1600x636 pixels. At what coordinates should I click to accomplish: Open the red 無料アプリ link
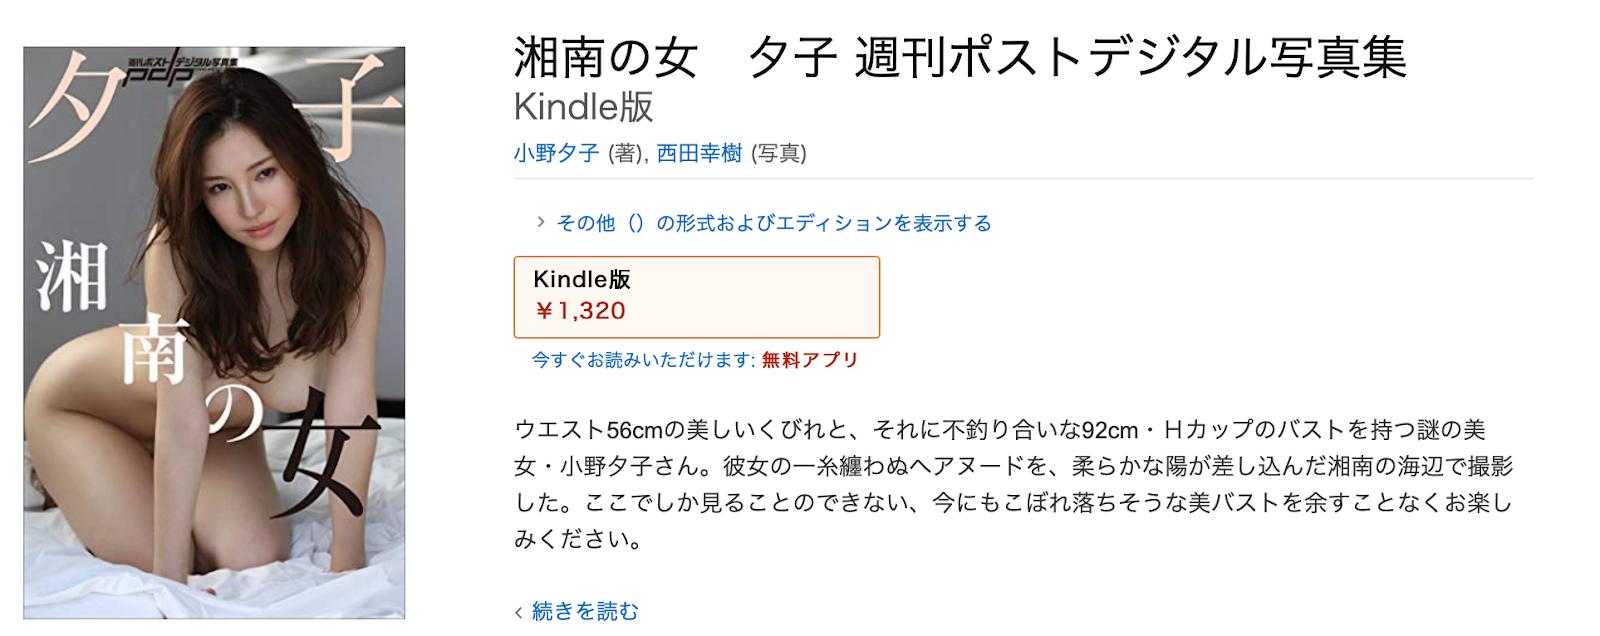click(810, 360)
